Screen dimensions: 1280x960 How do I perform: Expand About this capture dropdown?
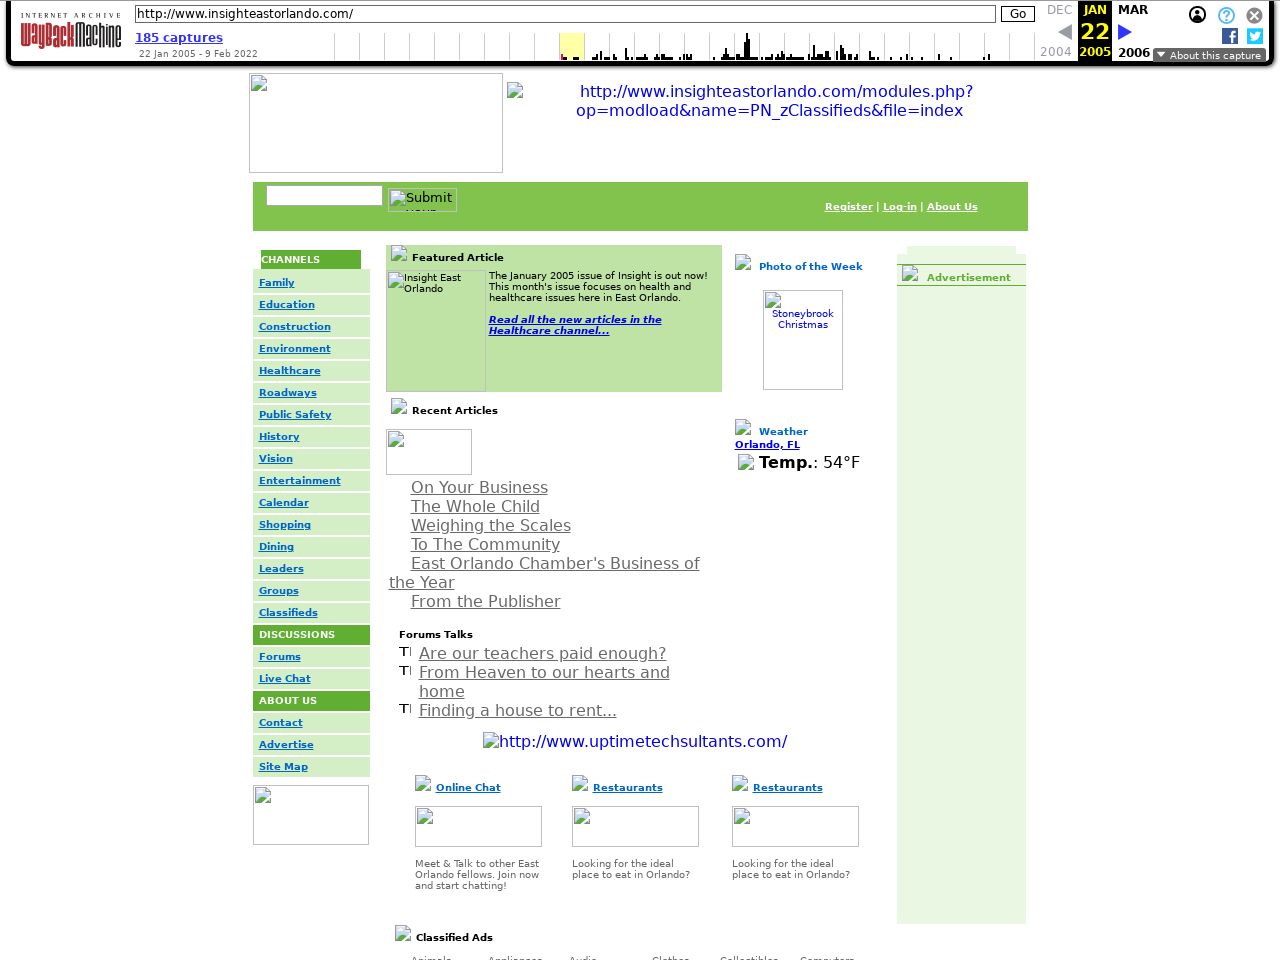point(1208,55)
